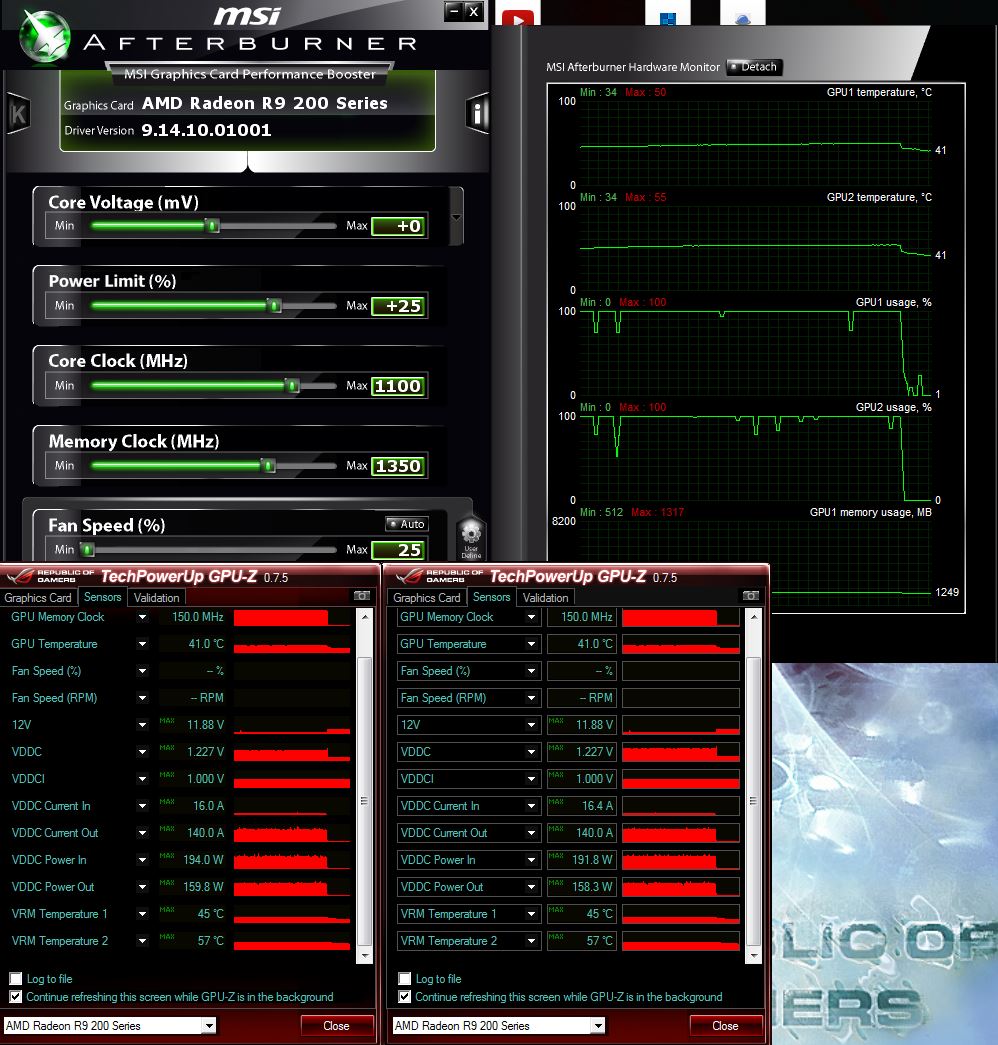Toggle the Fan Speed Auto button
998x1045 pixels.
(407, 524)
